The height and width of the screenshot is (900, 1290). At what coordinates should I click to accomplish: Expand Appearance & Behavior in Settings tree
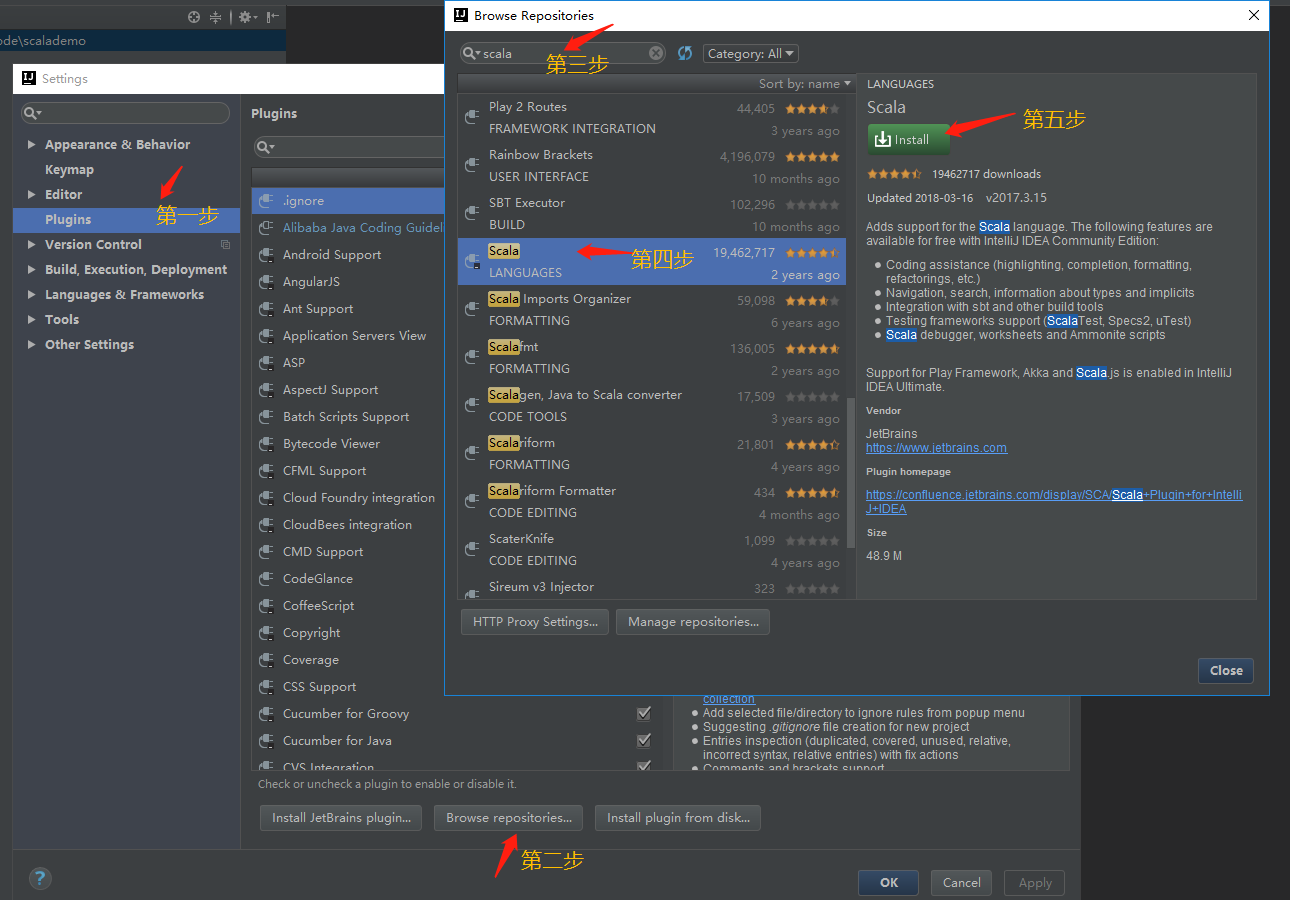(32, 144)
